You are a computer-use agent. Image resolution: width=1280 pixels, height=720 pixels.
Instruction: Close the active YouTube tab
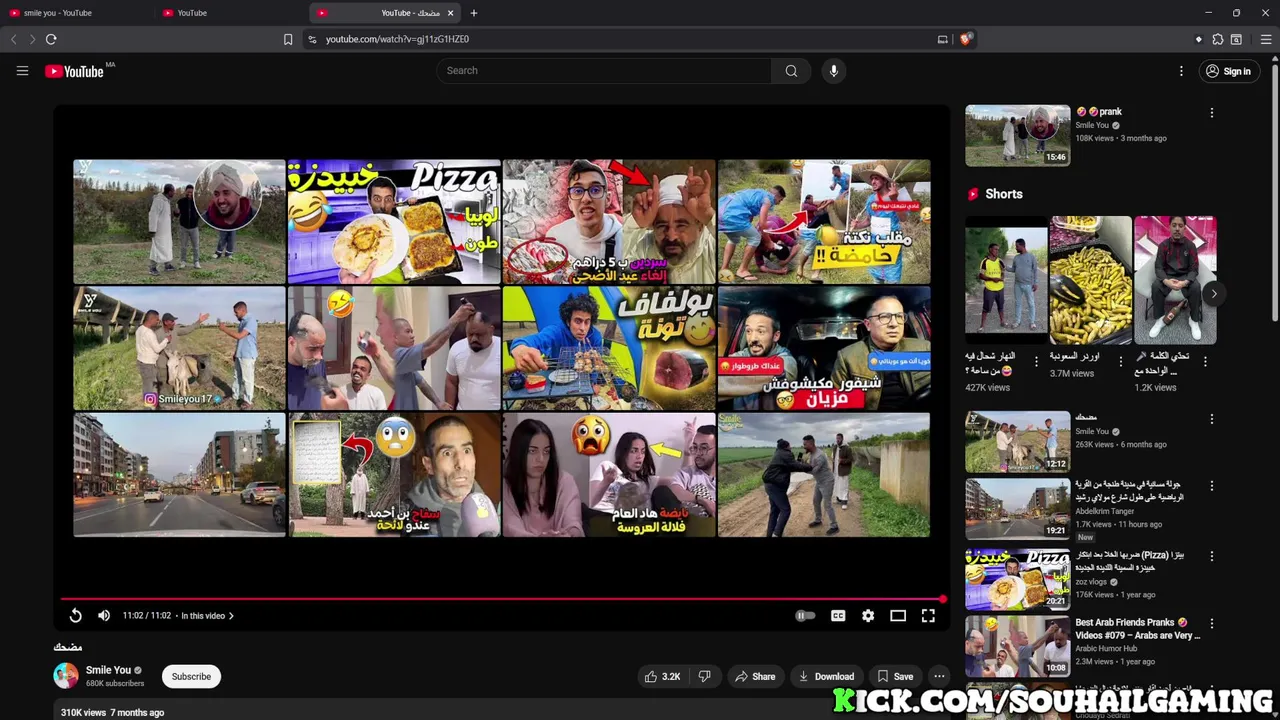pos(450,13)
